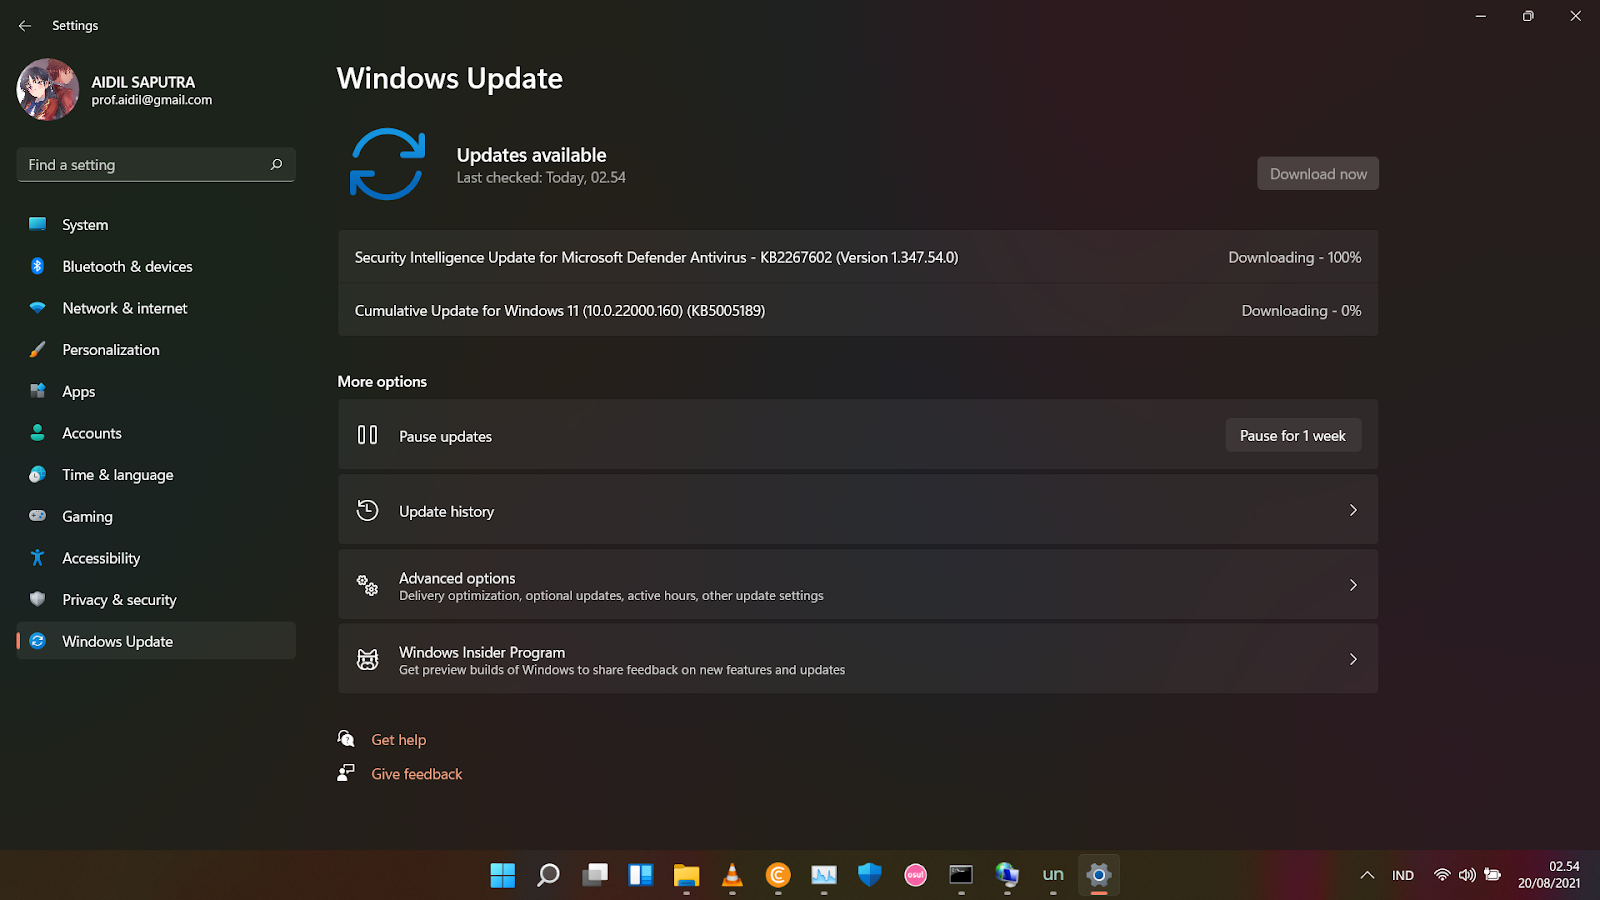Image resolution: width=1600 pixels, height=900 pixels.
Task: Open the blue shield security app in the taskbar
Action: click(x=870, y=875)
